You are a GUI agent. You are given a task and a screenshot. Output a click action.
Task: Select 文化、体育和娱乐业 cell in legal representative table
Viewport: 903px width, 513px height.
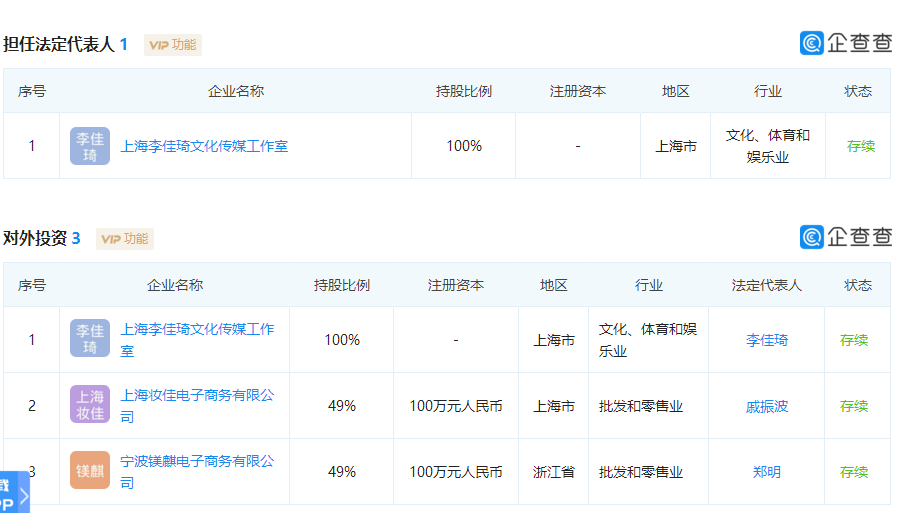pos(768,146)
